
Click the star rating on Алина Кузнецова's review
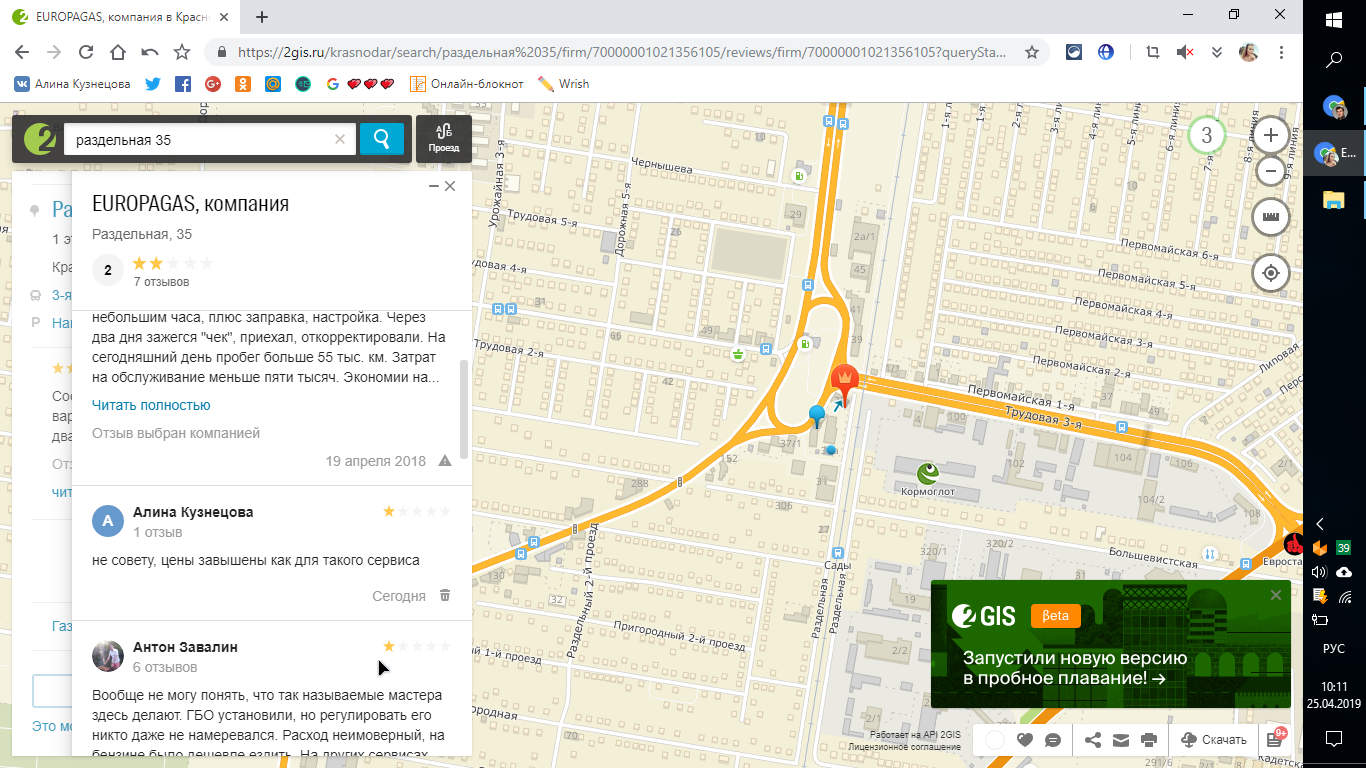coord(417,511)
